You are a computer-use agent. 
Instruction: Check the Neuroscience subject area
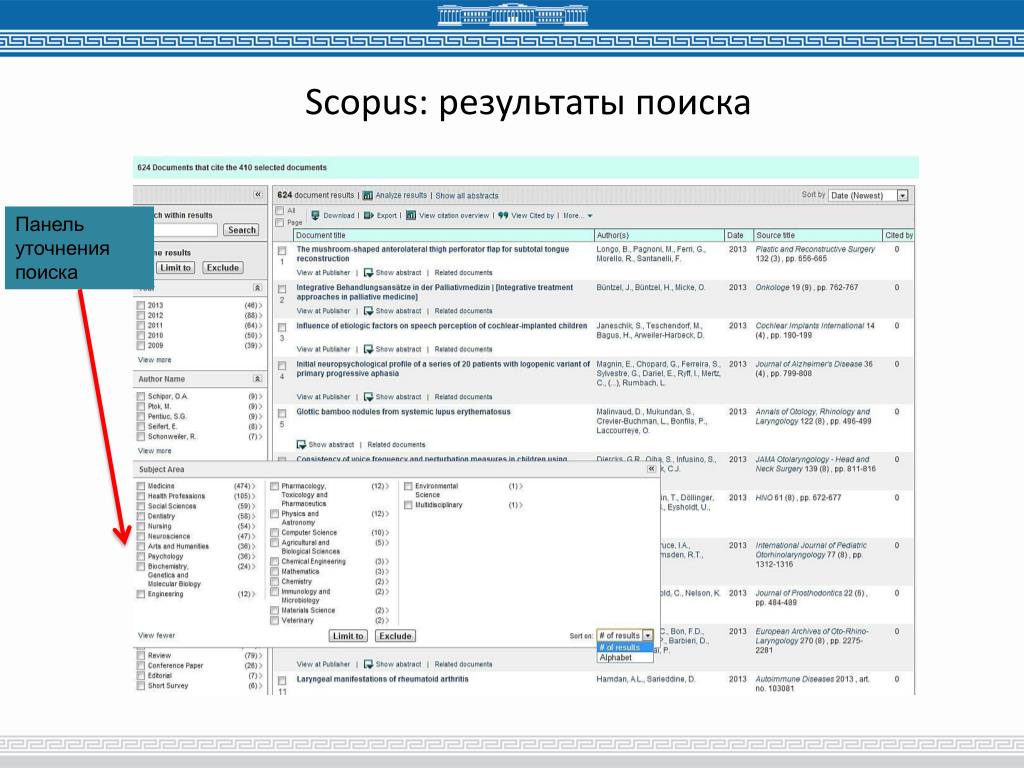[x=140, y=536]
